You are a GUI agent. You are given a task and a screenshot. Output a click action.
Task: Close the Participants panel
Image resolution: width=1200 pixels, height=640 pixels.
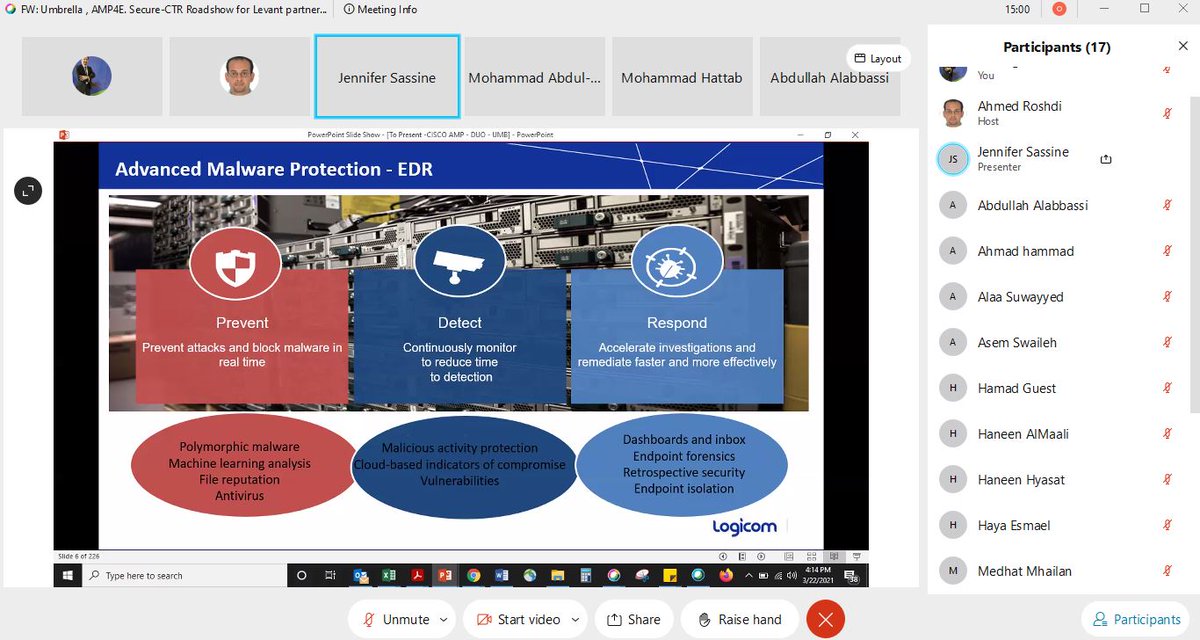[x=1183, y=46]
